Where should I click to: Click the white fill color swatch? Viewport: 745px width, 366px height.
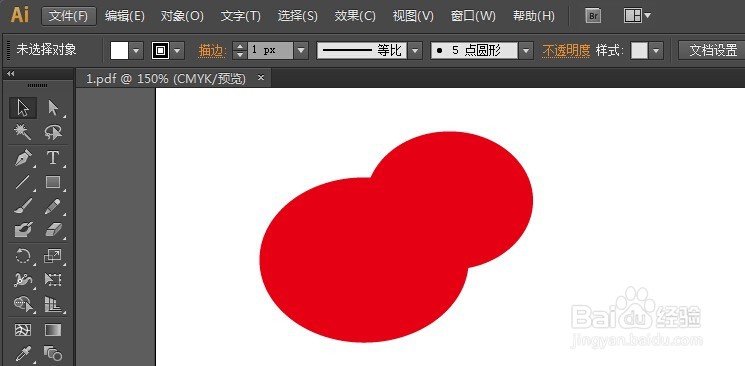click(119, 50)
